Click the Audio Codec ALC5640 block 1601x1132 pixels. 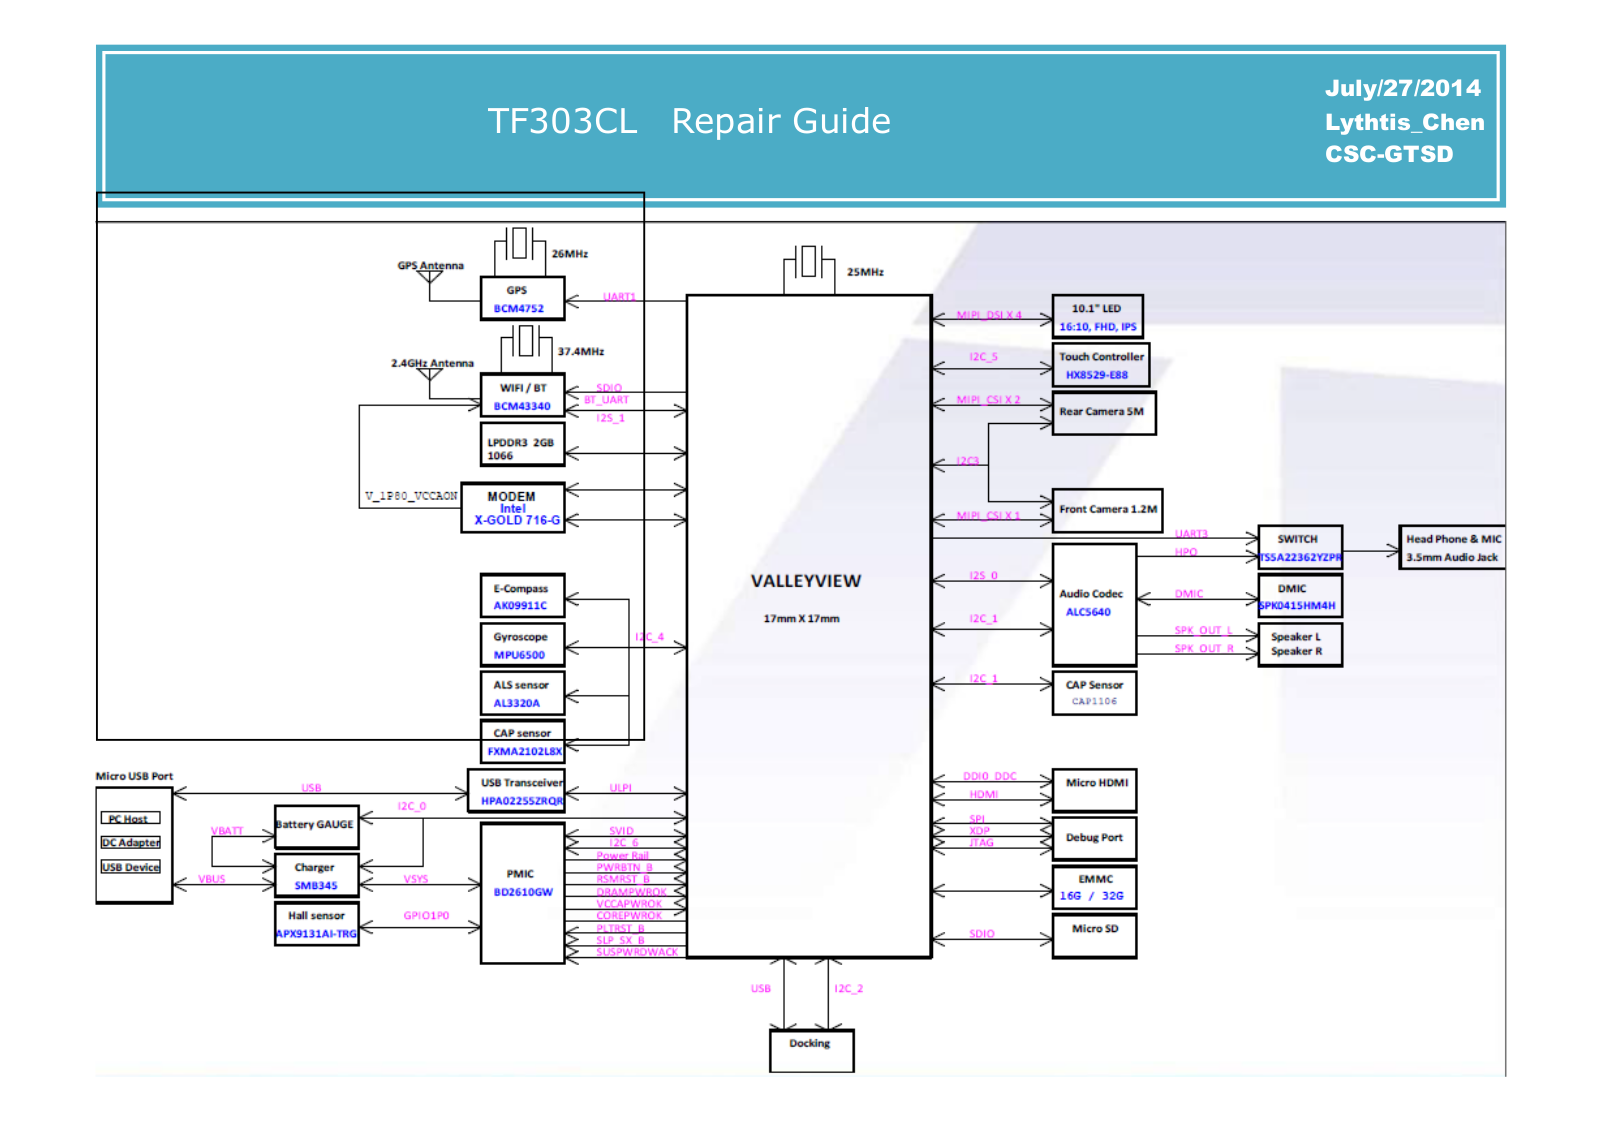(x=1094, y=604)
